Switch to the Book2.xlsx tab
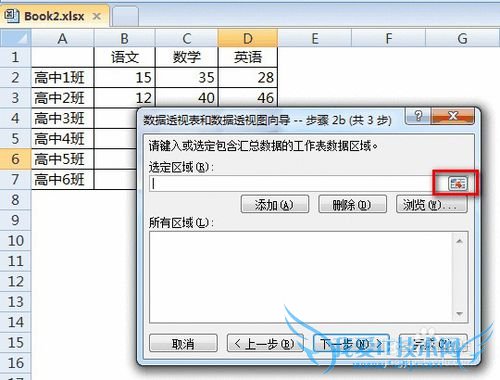The height and width of the screenshot is (380, 500). click(54, 16)
